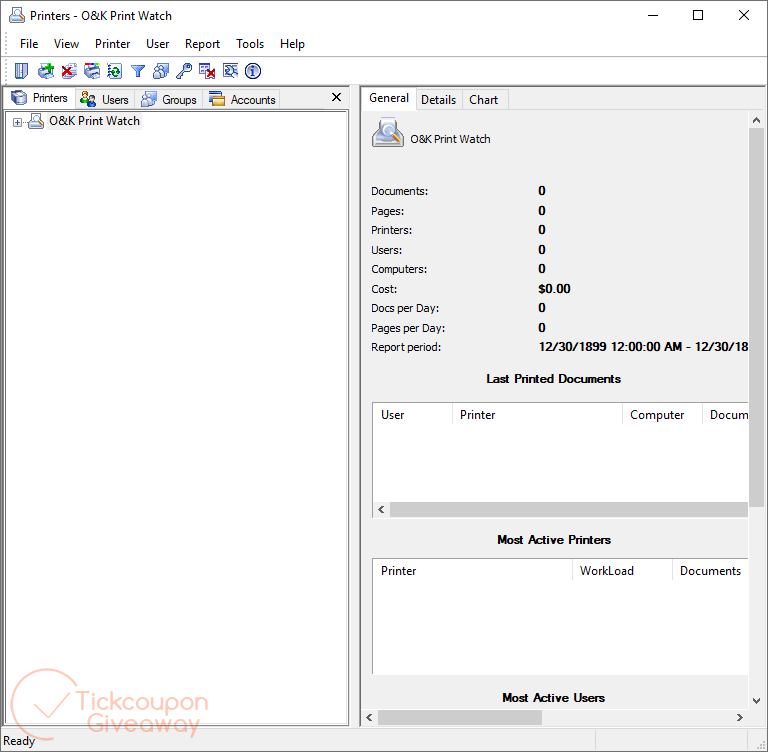
Task: Switch to the Accounts tab
Action: coord(242,99)
